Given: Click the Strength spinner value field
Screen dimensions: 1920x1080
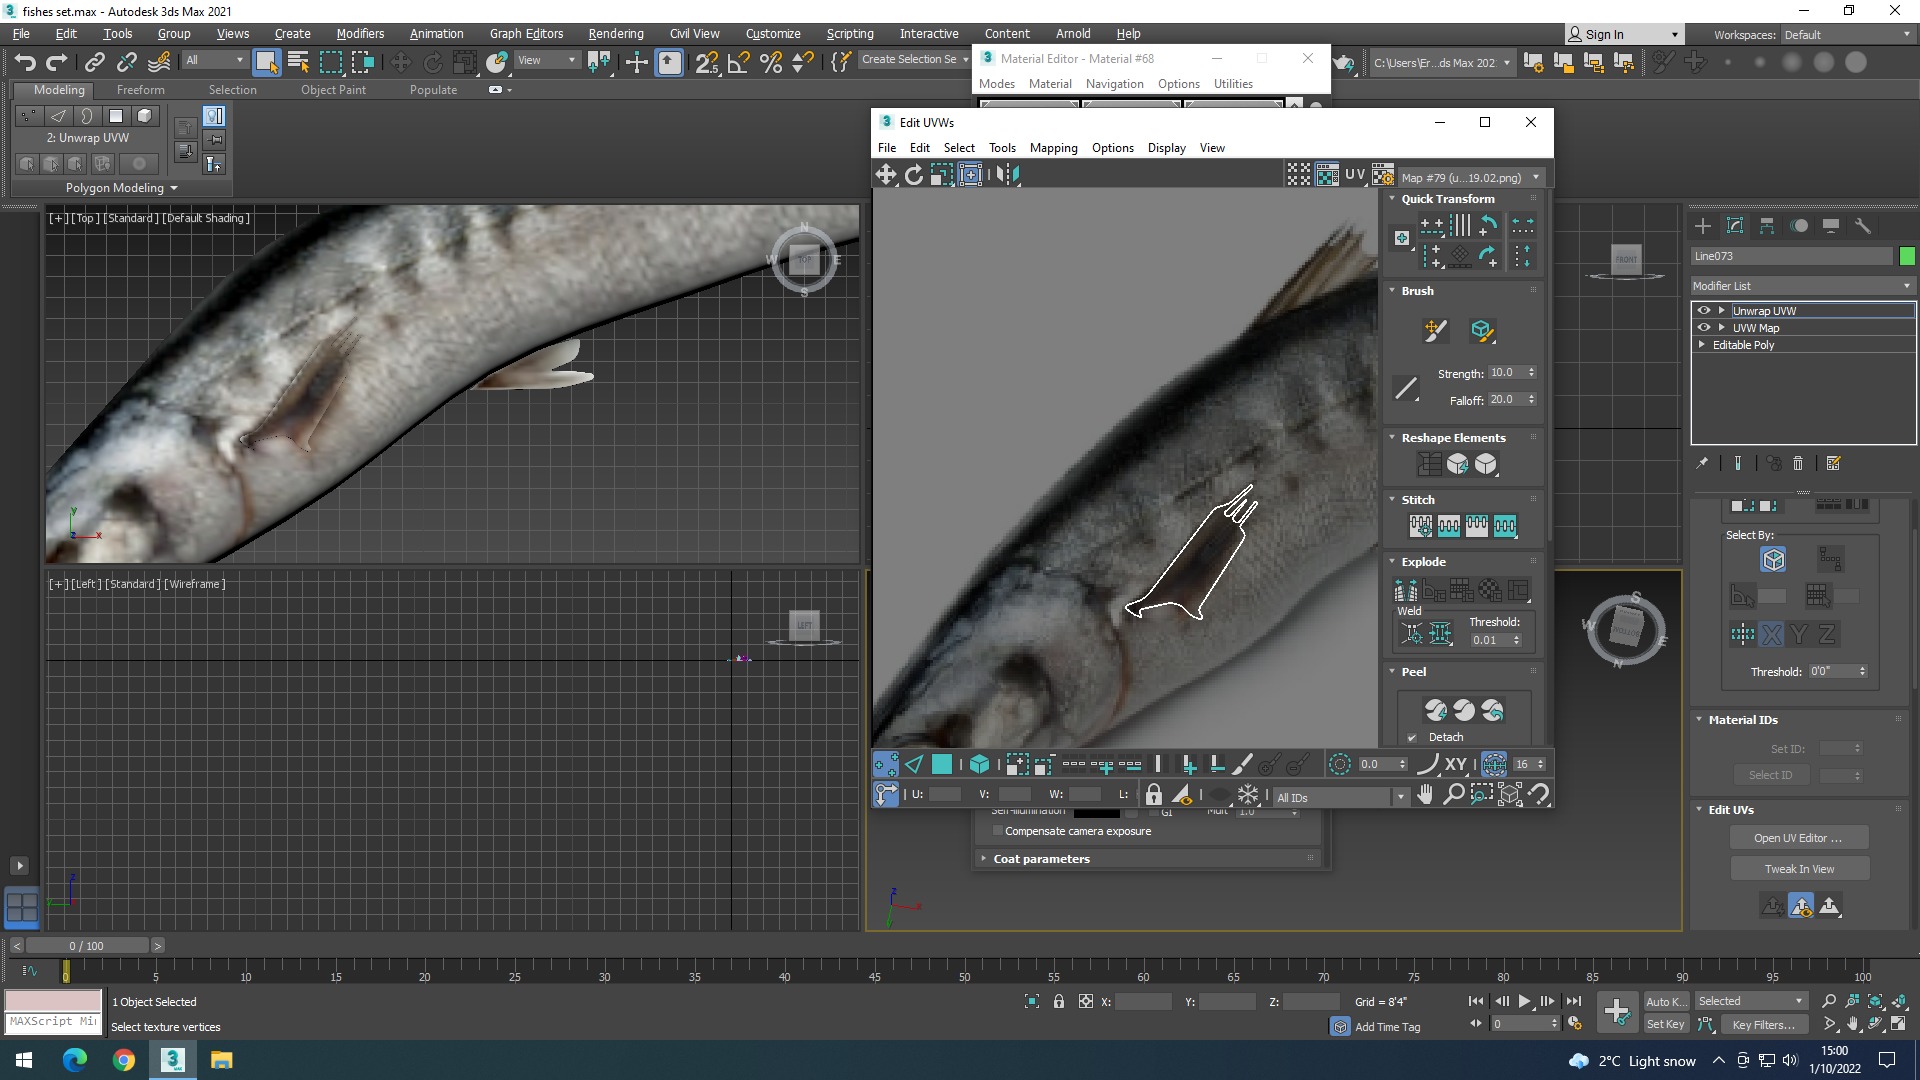Looking at the screenshot, I should coord(1505,372).
